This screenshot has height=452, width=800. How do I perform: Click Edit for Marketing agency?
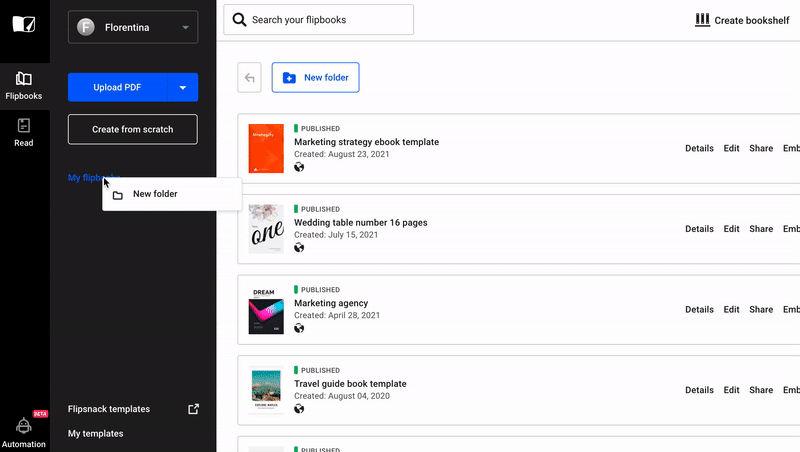coord(731,310)
